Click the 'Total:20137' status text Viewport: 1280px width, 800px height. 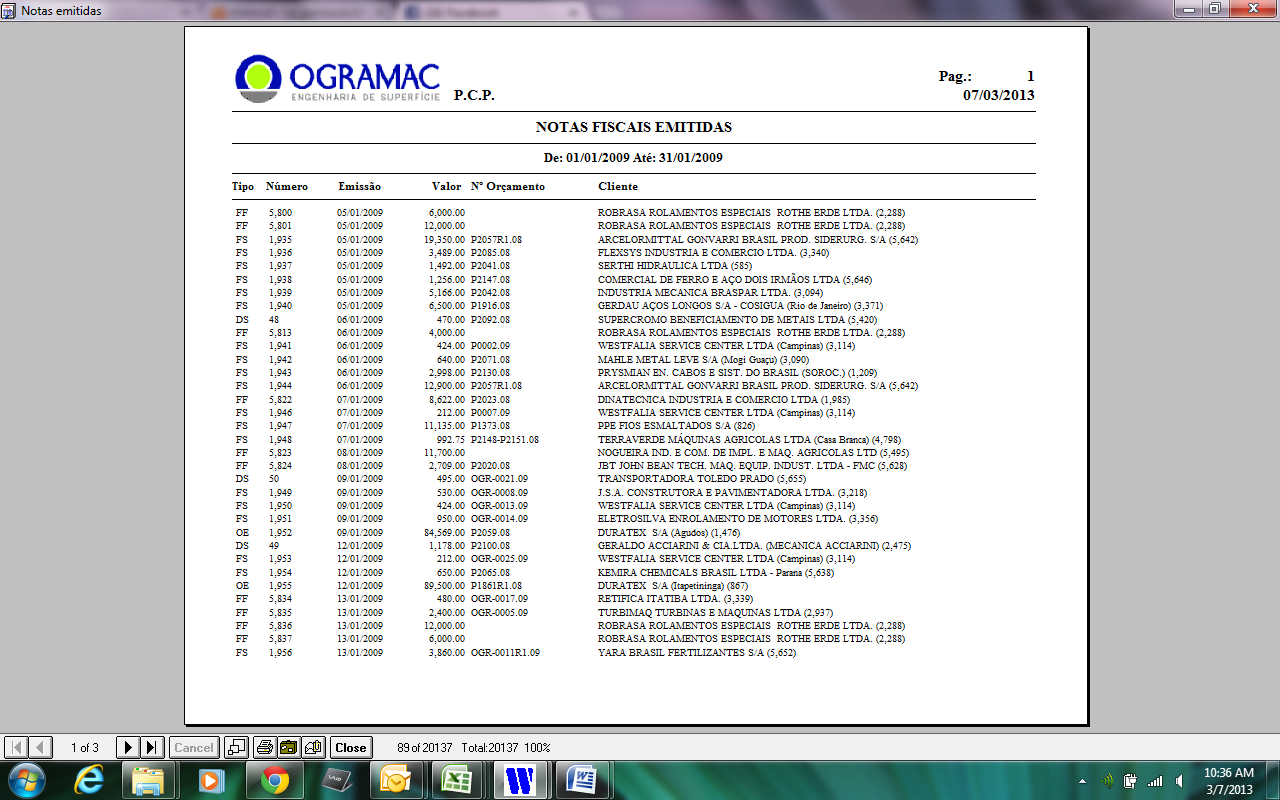coord(489,748)
